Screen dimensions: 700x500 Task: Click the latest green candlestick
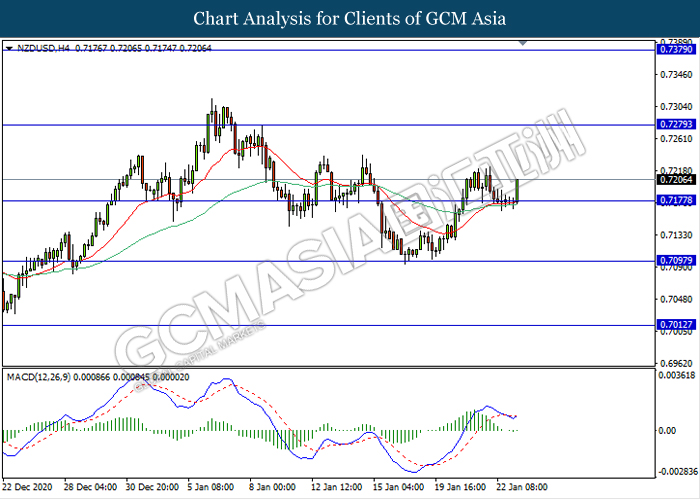[x=517, y=191]
